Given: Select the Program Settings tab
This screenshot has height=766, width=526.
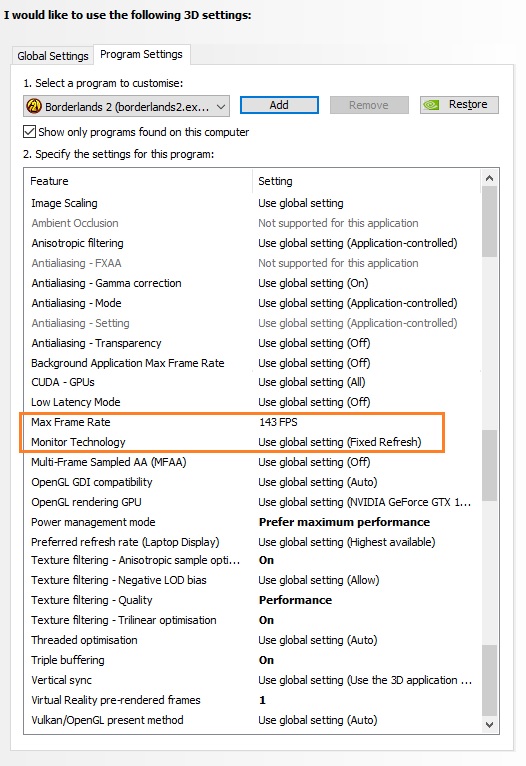Looking at the screenshot, I should click(141, 54).
